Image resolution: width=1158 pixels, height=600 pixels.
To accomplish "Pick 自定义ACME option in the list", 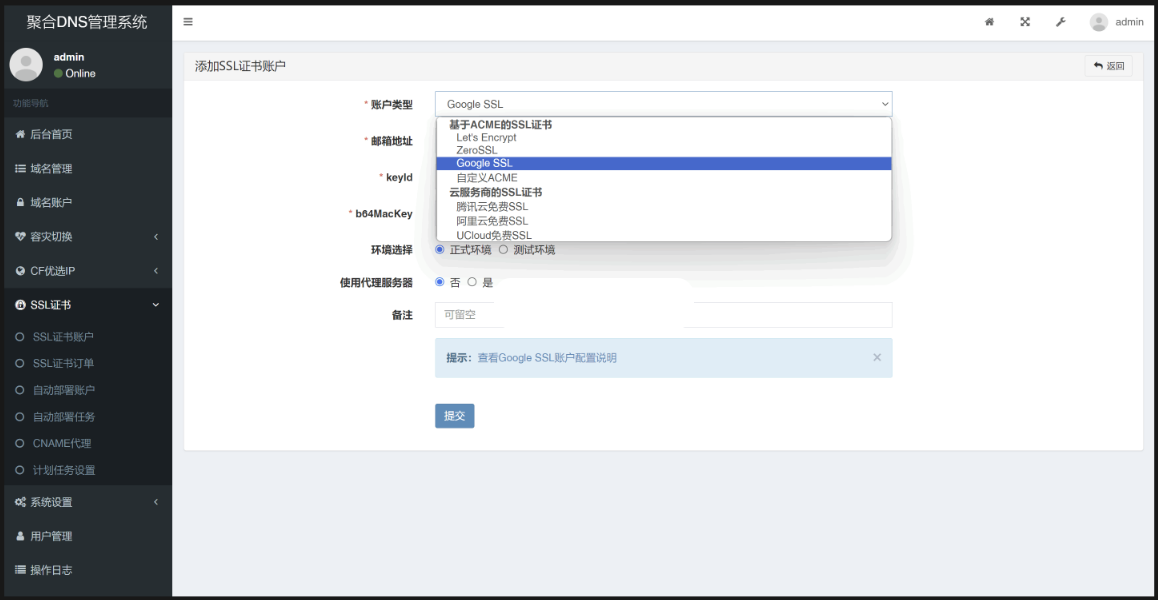I will pos(664,177).
